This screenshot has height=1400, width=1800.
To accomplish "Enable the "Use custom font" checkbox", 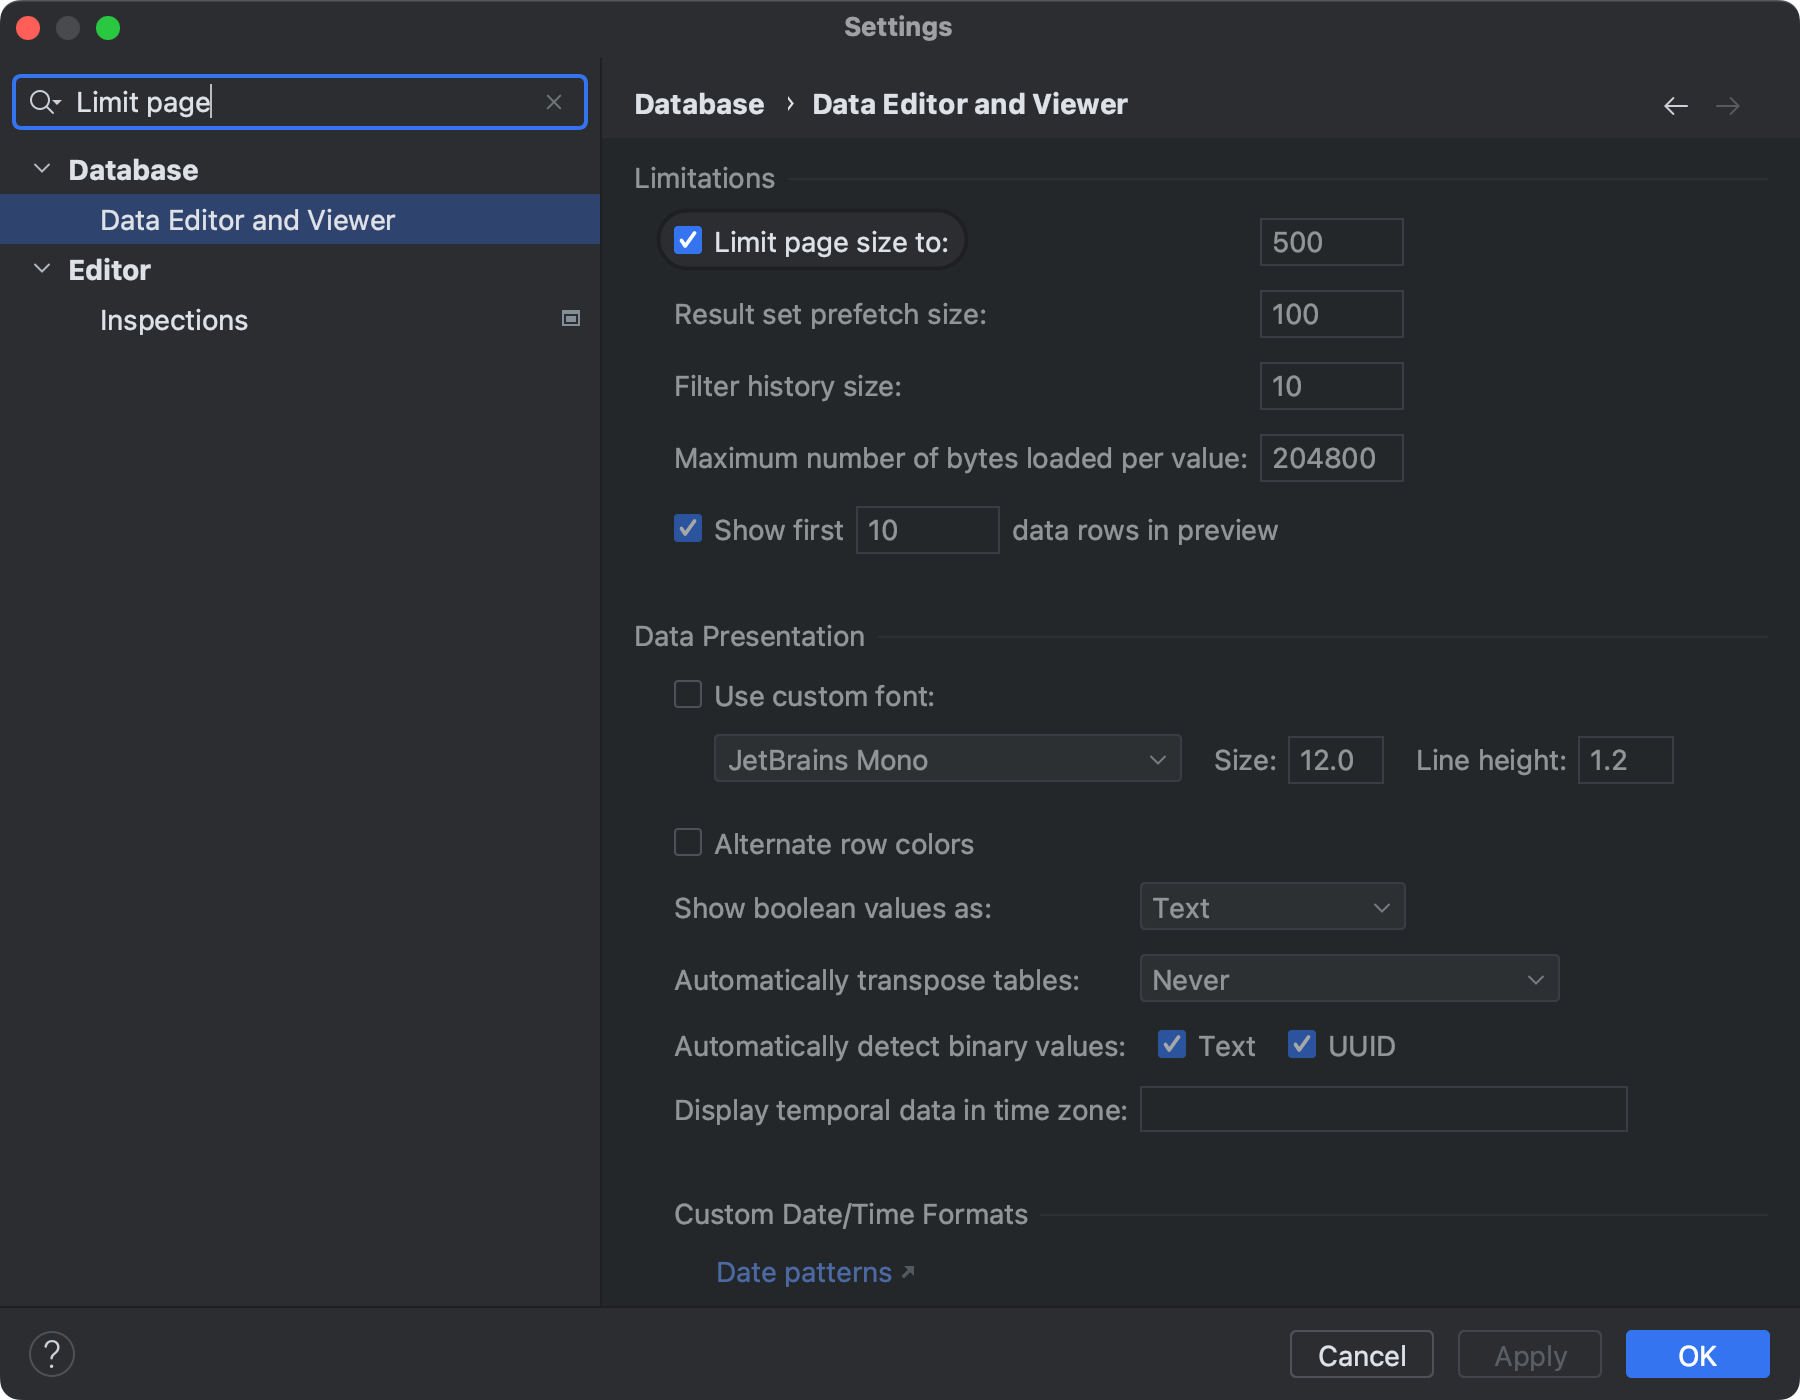I will click(687, 694).
